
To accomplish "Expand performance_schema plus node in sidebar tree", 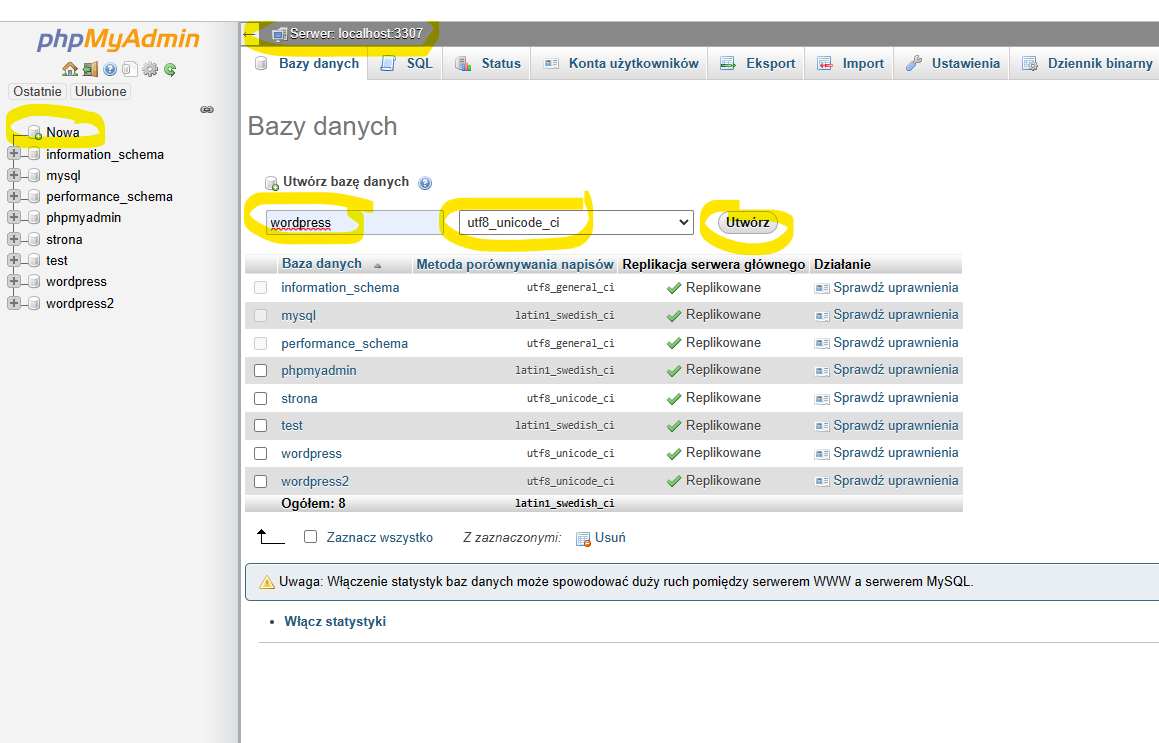I will click(13, 196).
